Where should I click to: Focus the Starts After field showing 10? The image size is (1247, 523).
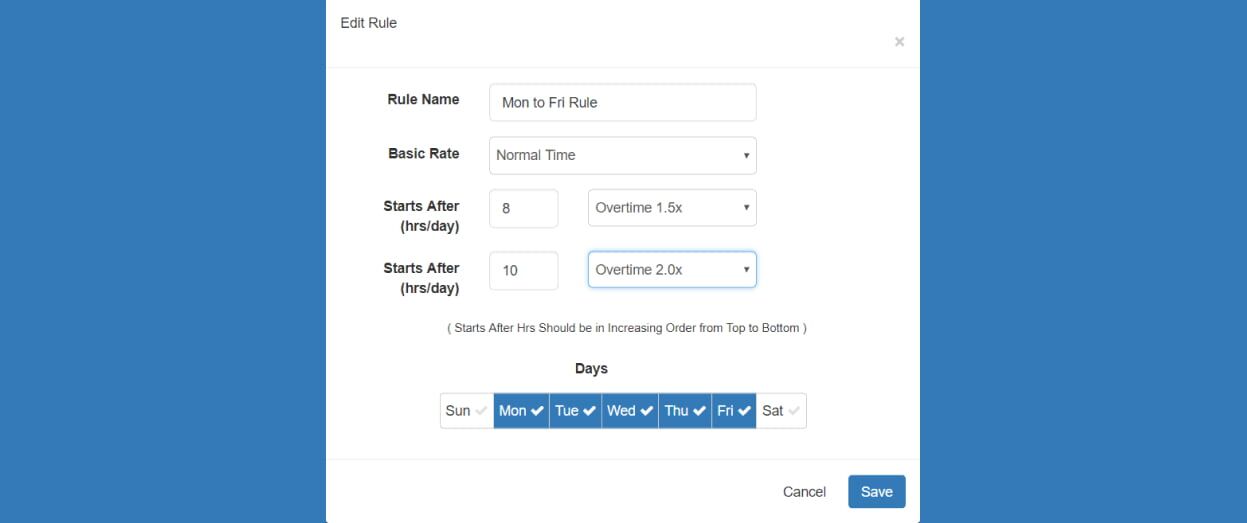[x=523, y=270]
